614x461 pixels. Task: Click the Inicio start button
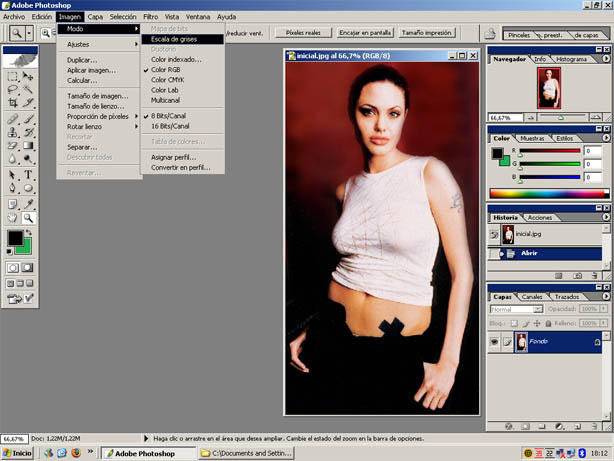[x=17, y=453]
